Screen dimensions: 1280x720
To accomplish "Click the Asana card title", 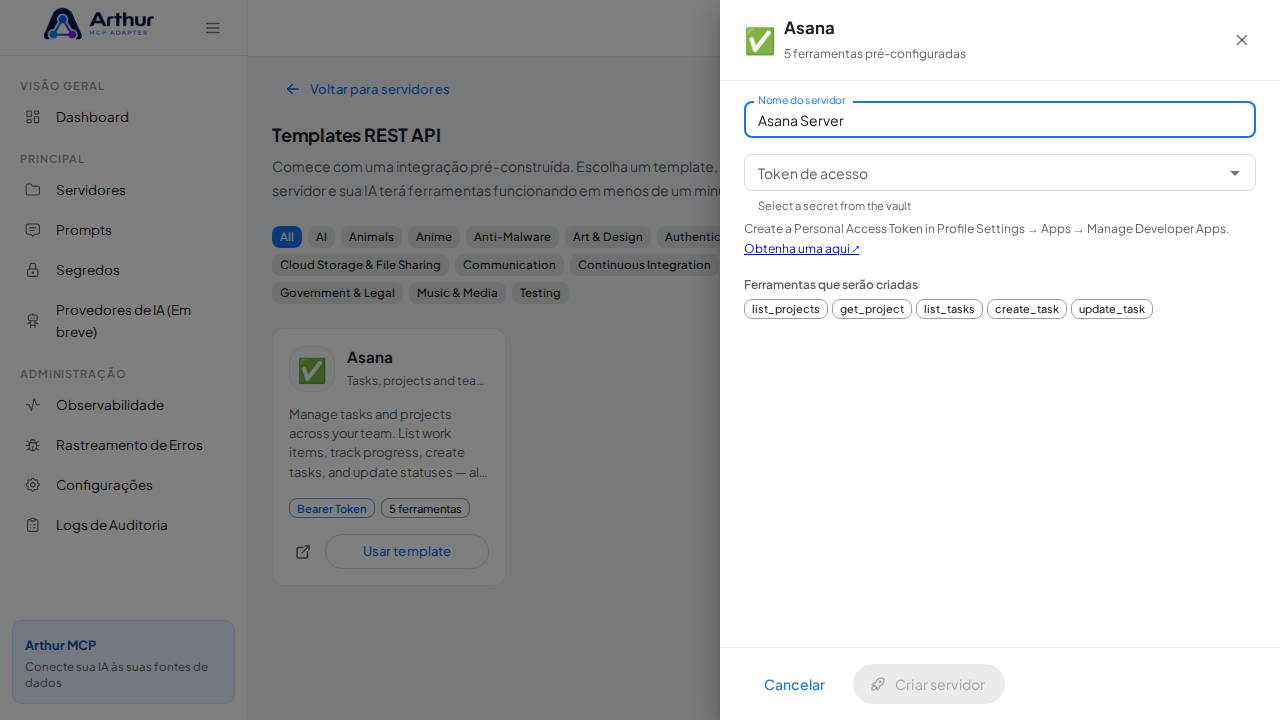I will coord(370,357).
